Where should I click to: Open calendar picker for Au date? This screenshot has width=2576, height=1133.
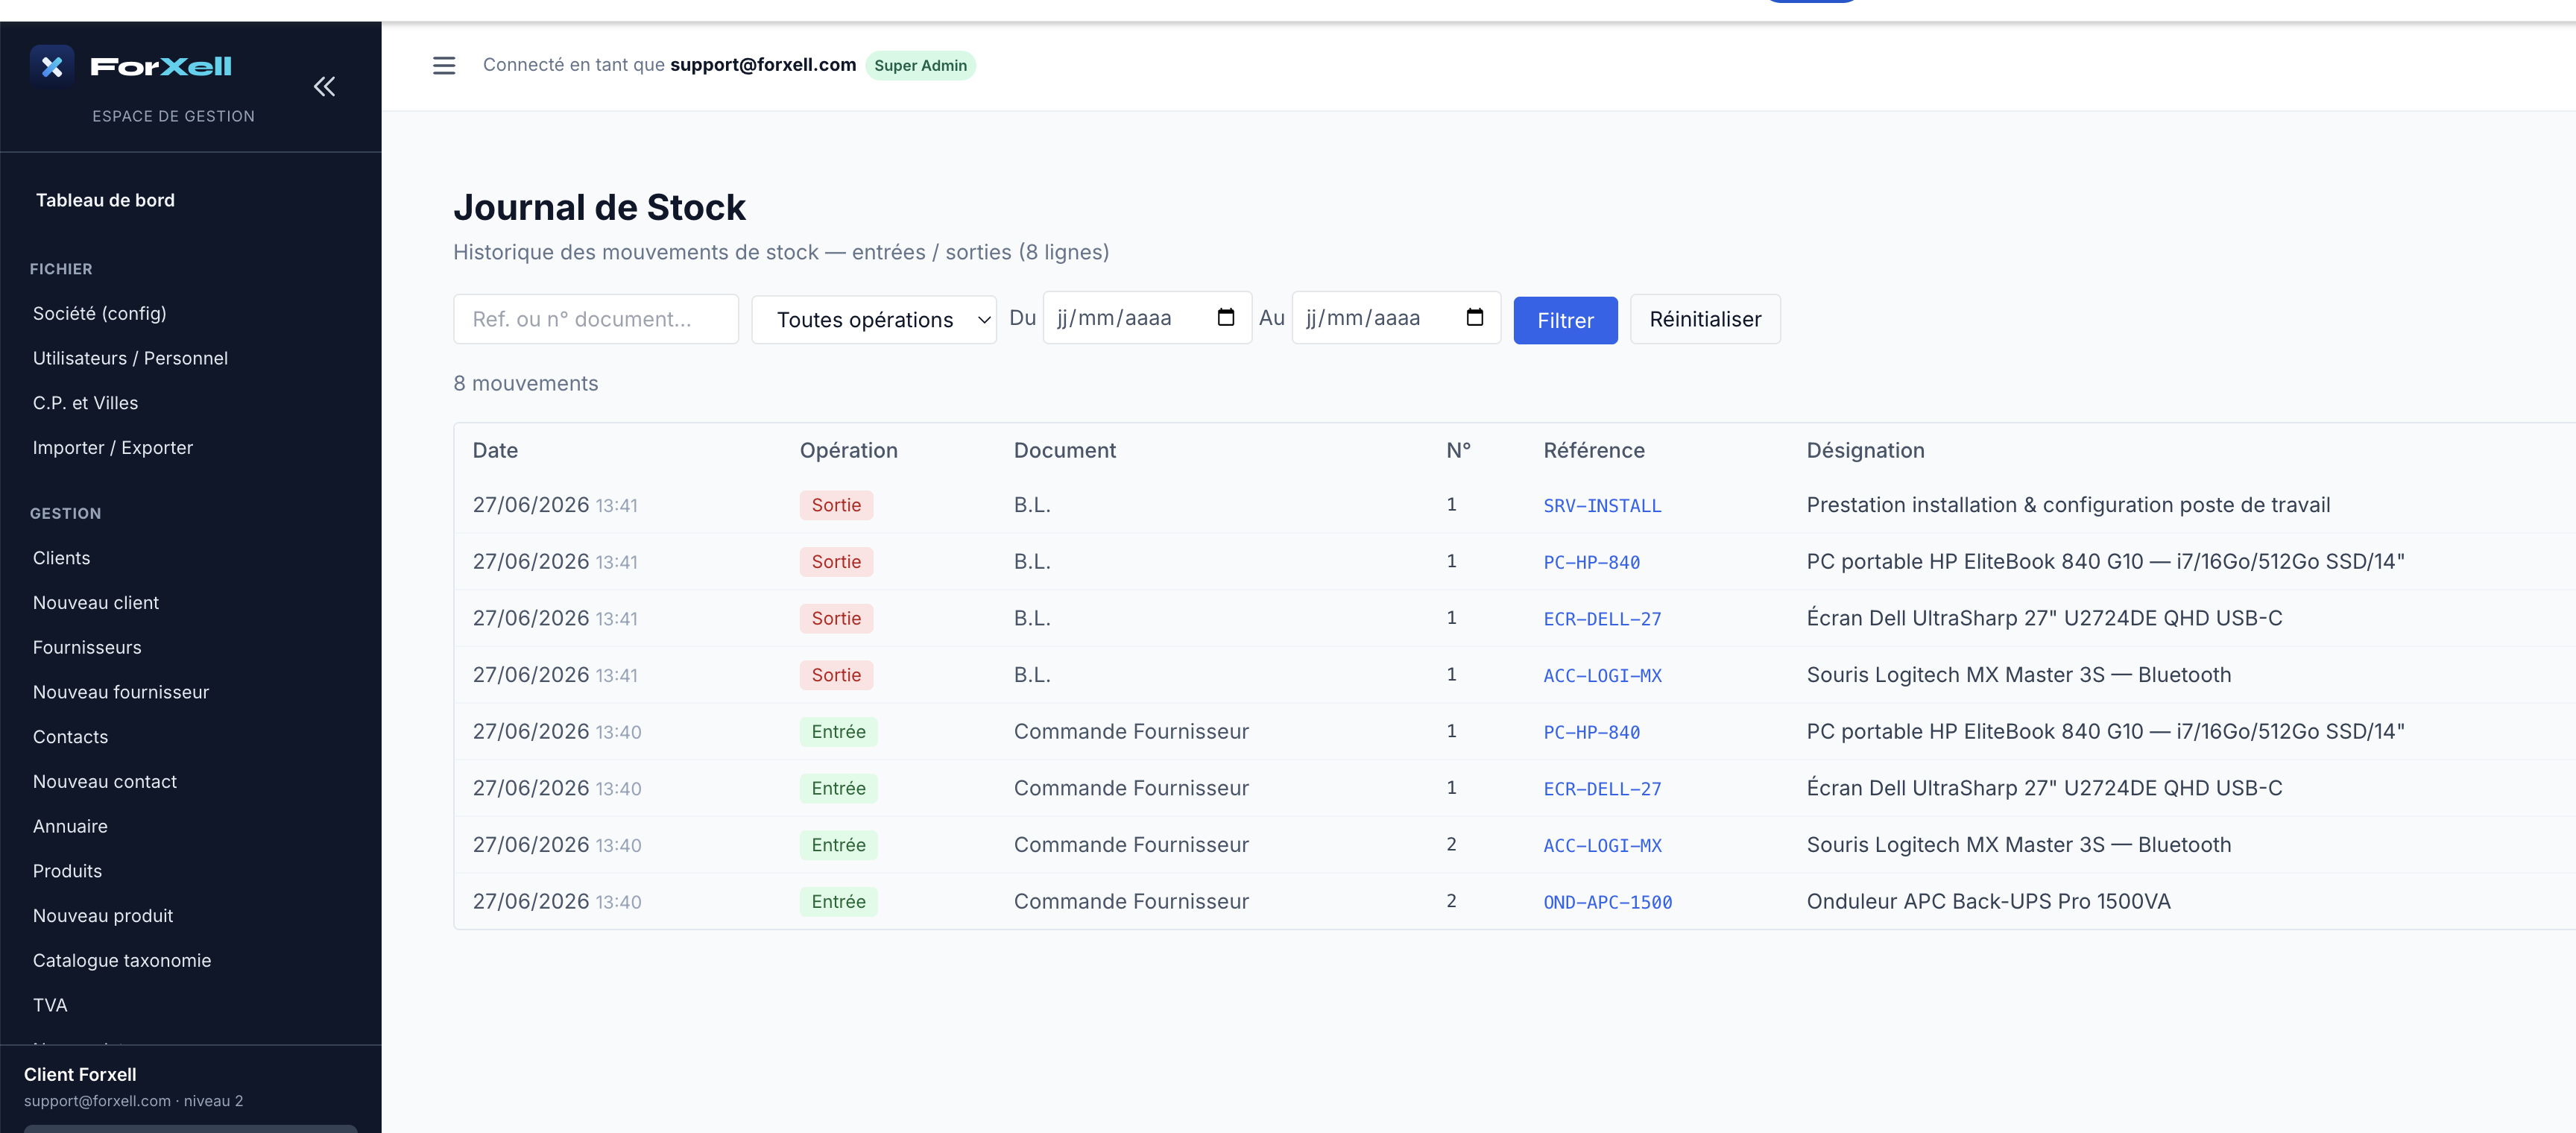click(x=1474, y=318)
